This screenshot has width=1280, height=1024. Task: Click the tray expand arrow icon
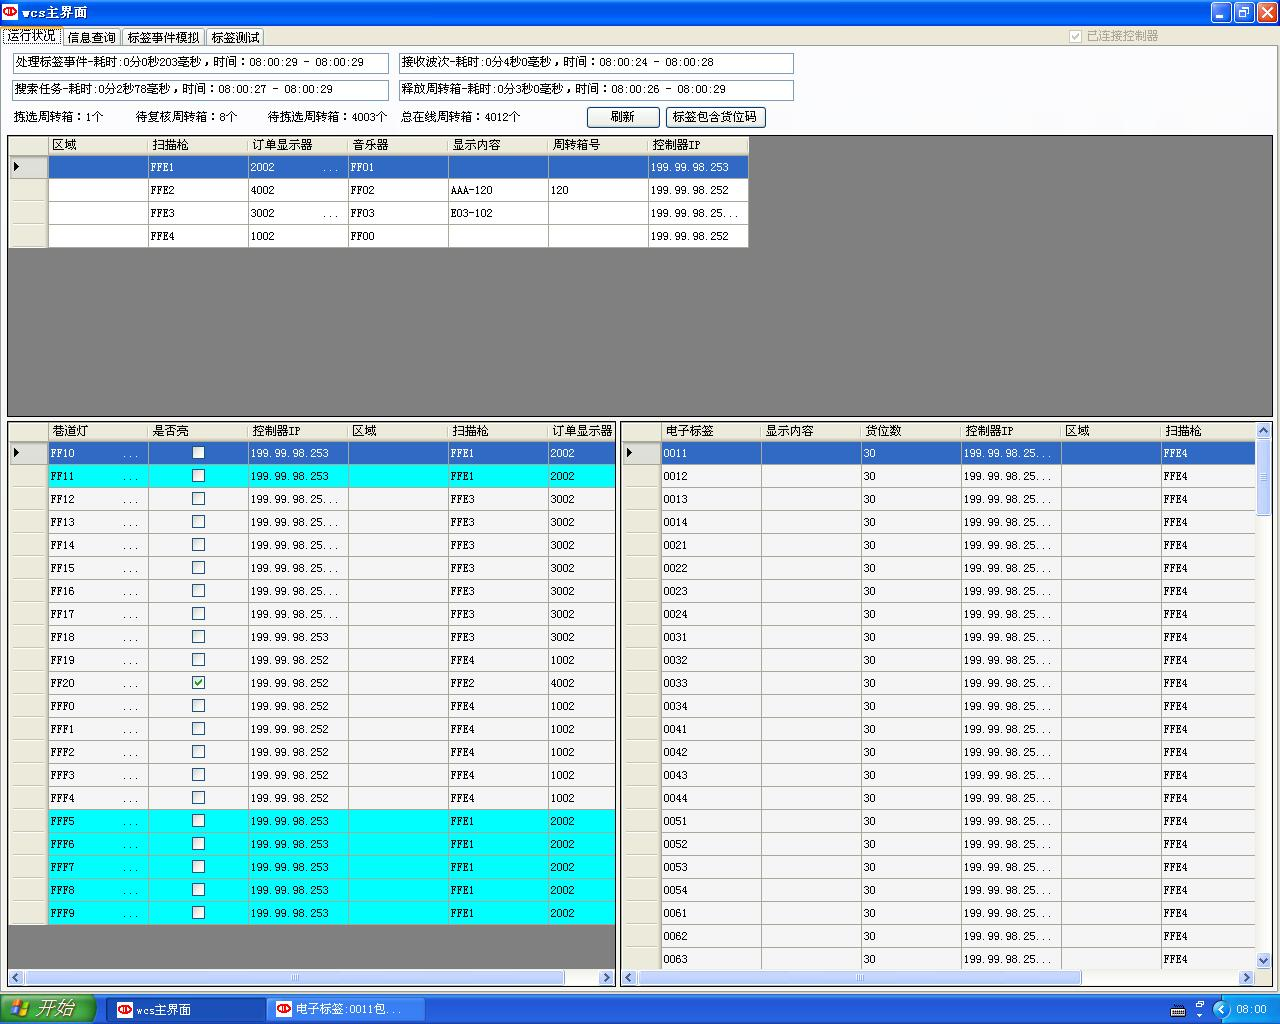1220,1009
